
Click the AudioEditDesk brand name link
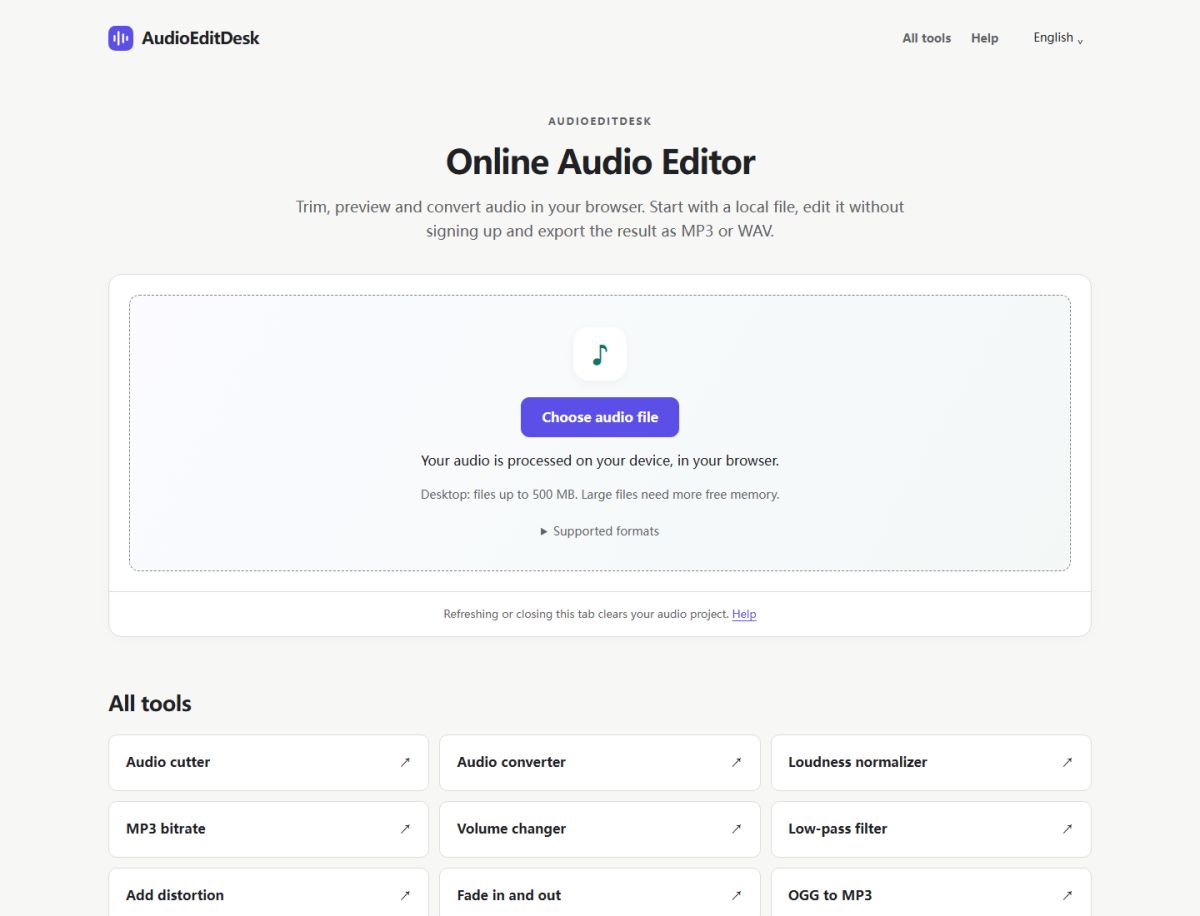click(x=201, y=38)
